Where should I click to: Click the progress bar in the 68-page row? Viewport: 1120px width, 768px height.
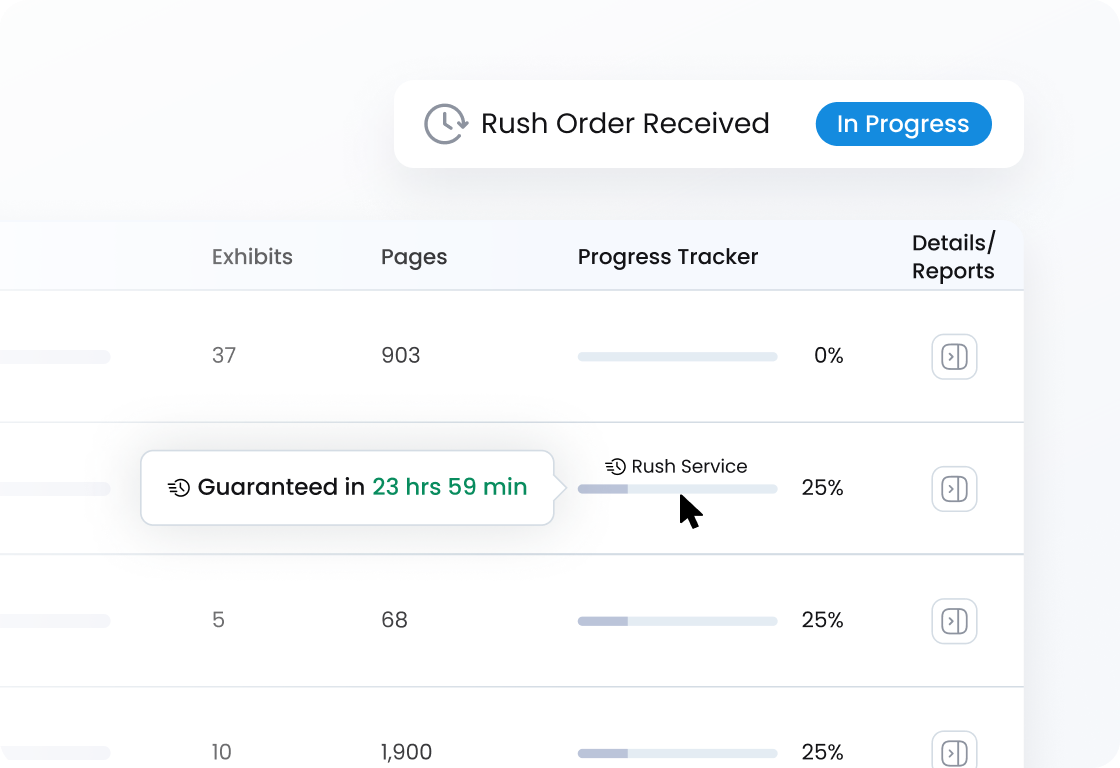click(677, 621)
